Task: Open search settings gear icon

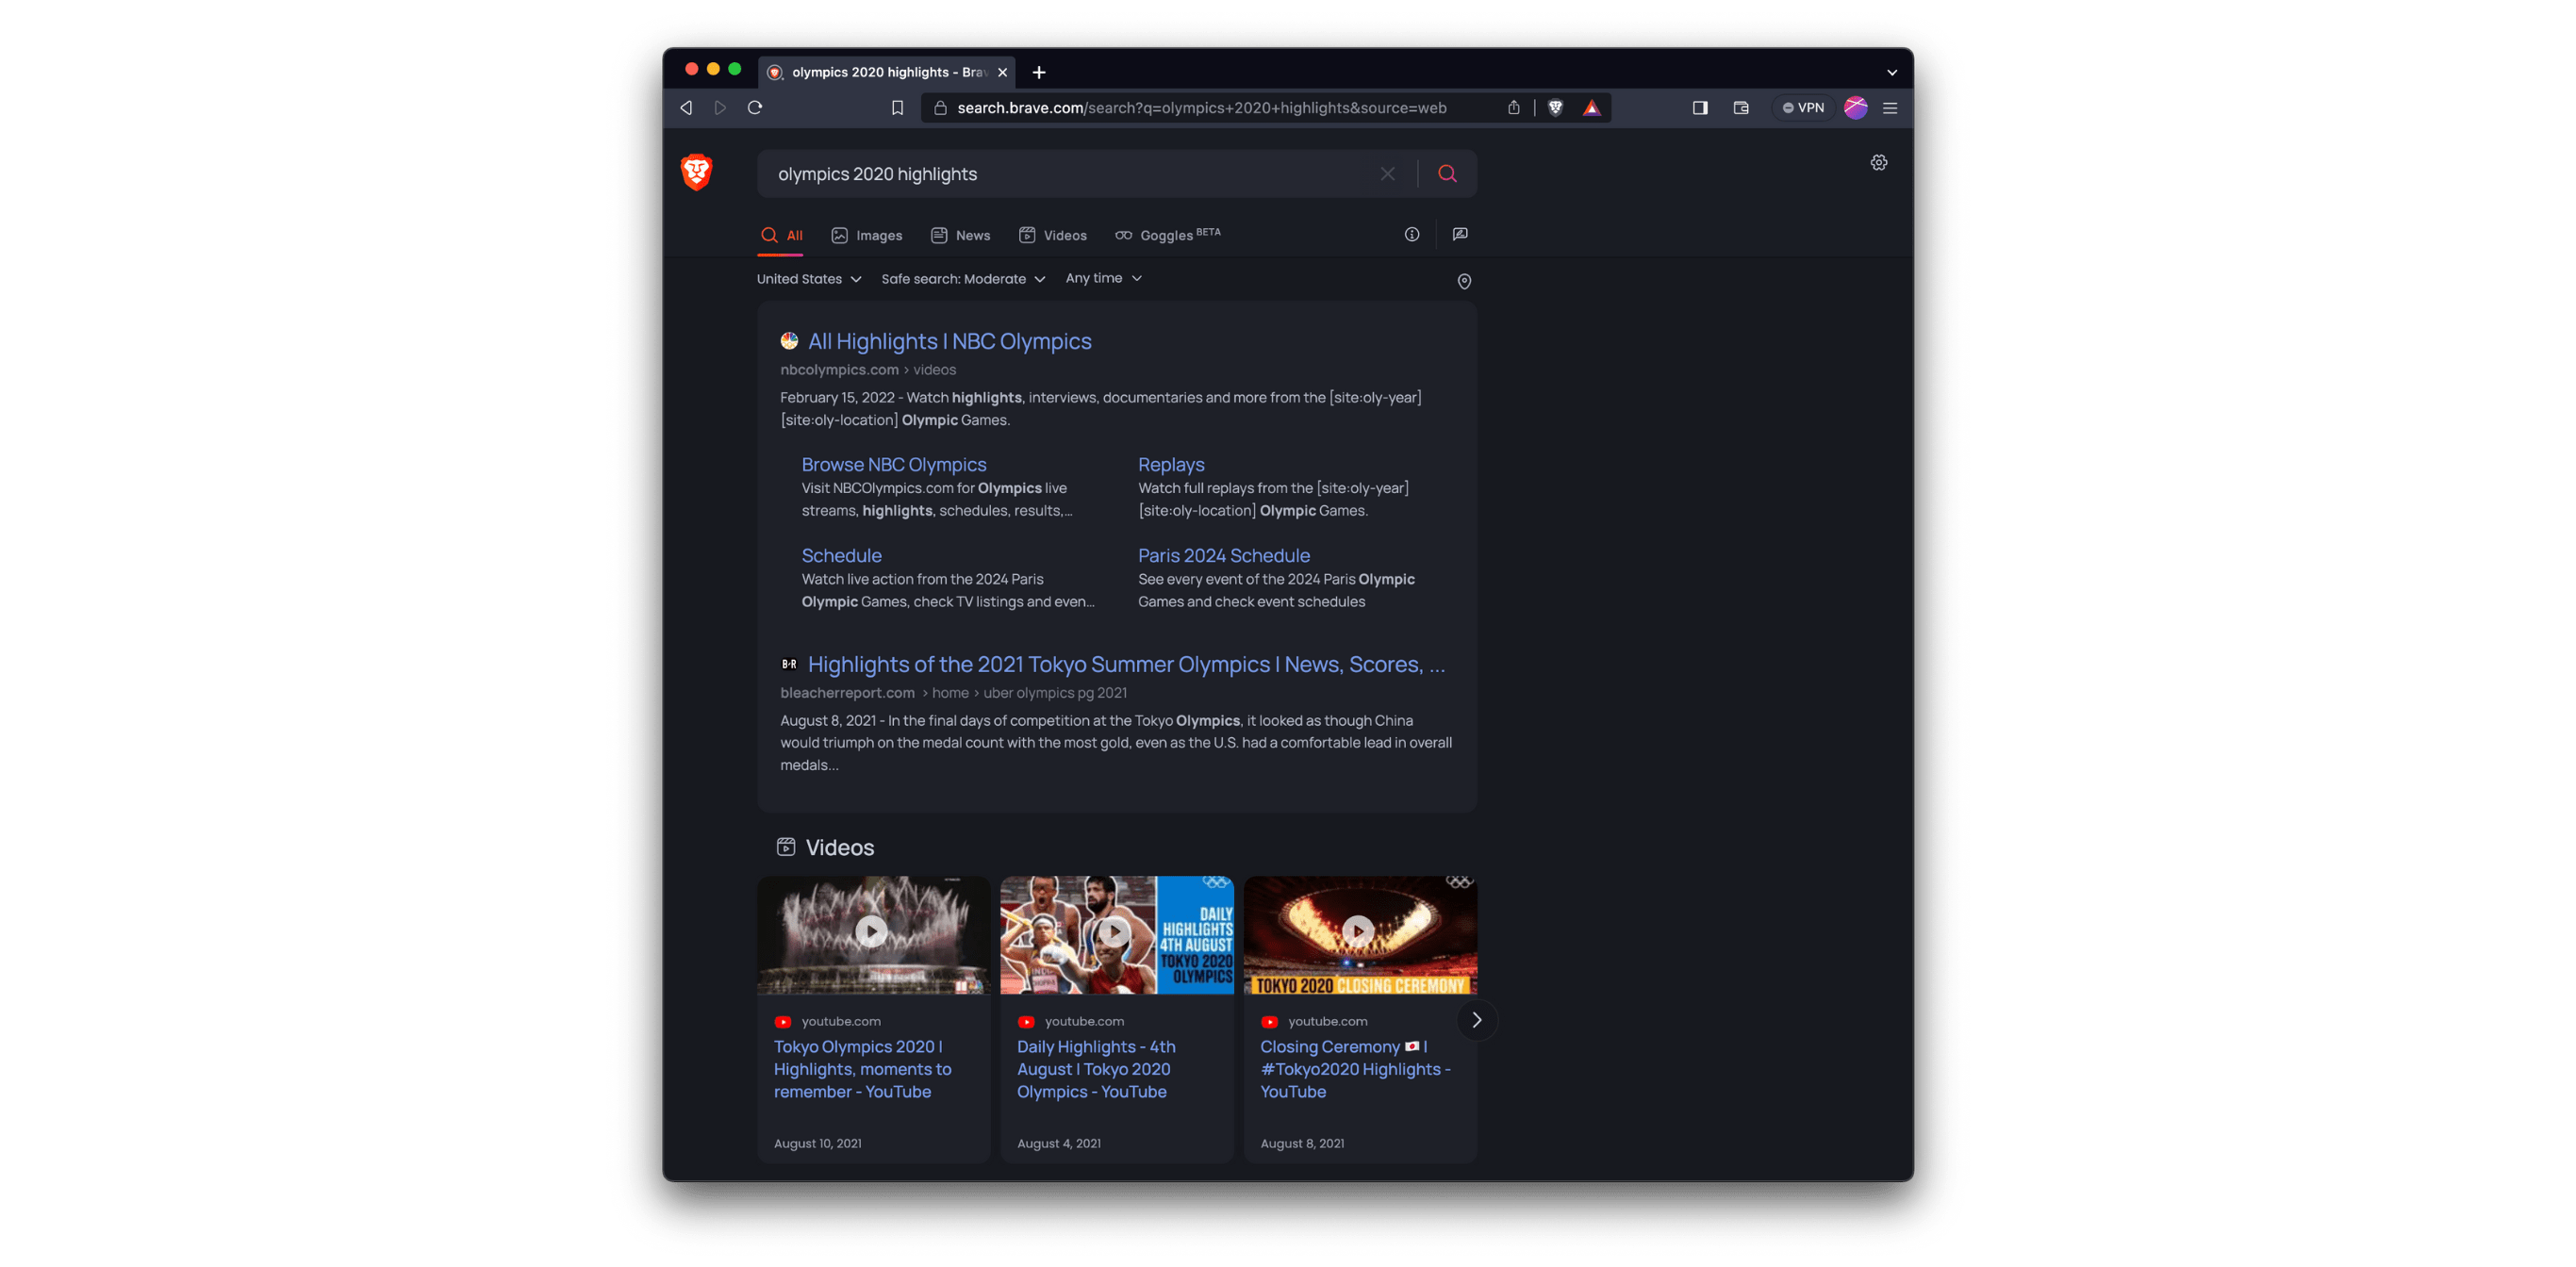Action: pyautogui.click(x=1879, y=163)
